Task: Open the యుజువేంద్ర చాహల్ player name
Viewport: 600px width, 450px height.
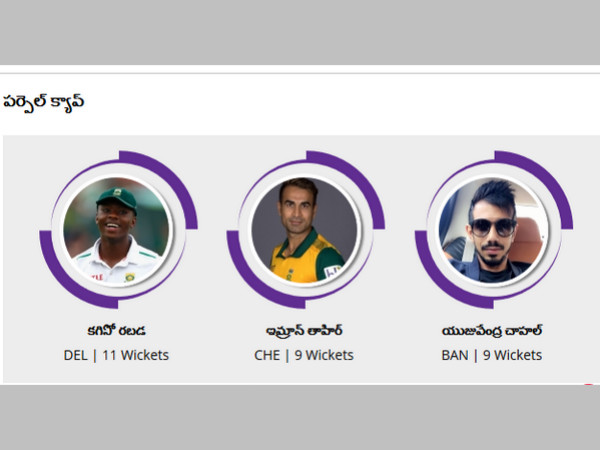Action: (x=492, y=331)
